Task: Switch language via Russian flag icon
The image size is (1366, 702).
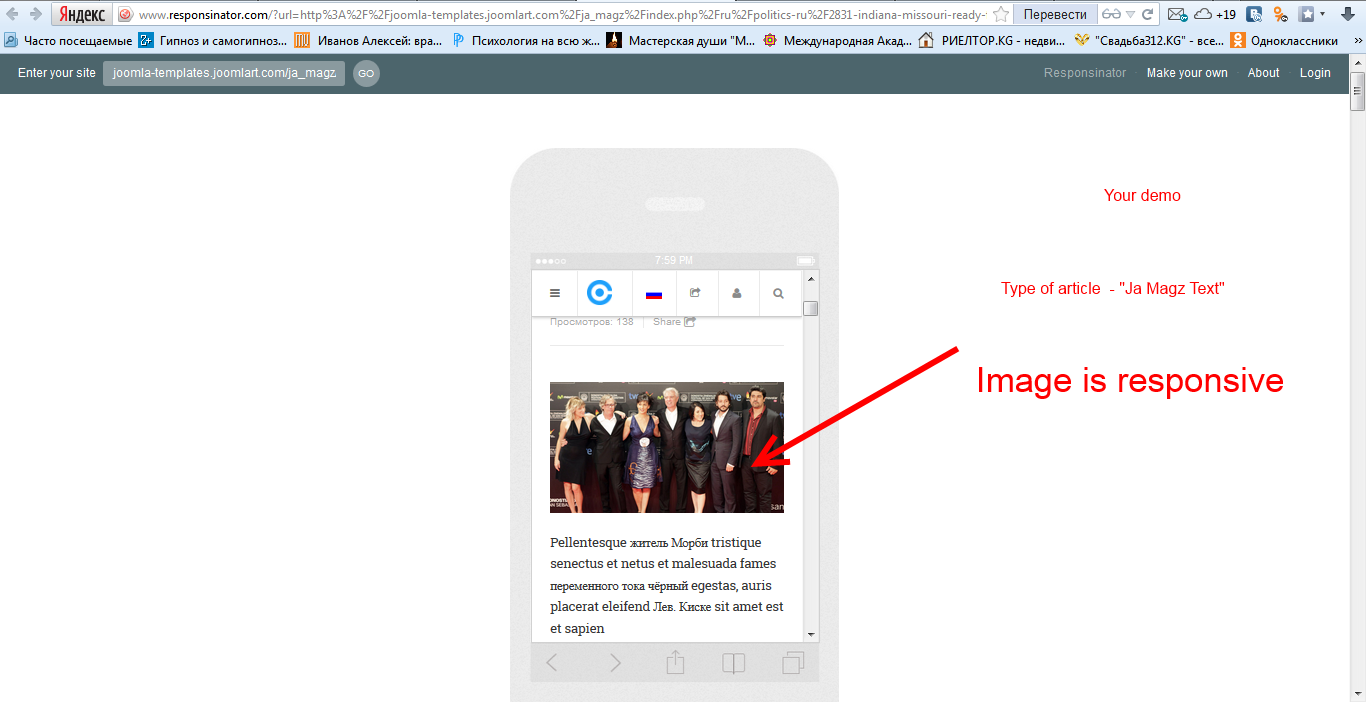Action: coord(654,294)
